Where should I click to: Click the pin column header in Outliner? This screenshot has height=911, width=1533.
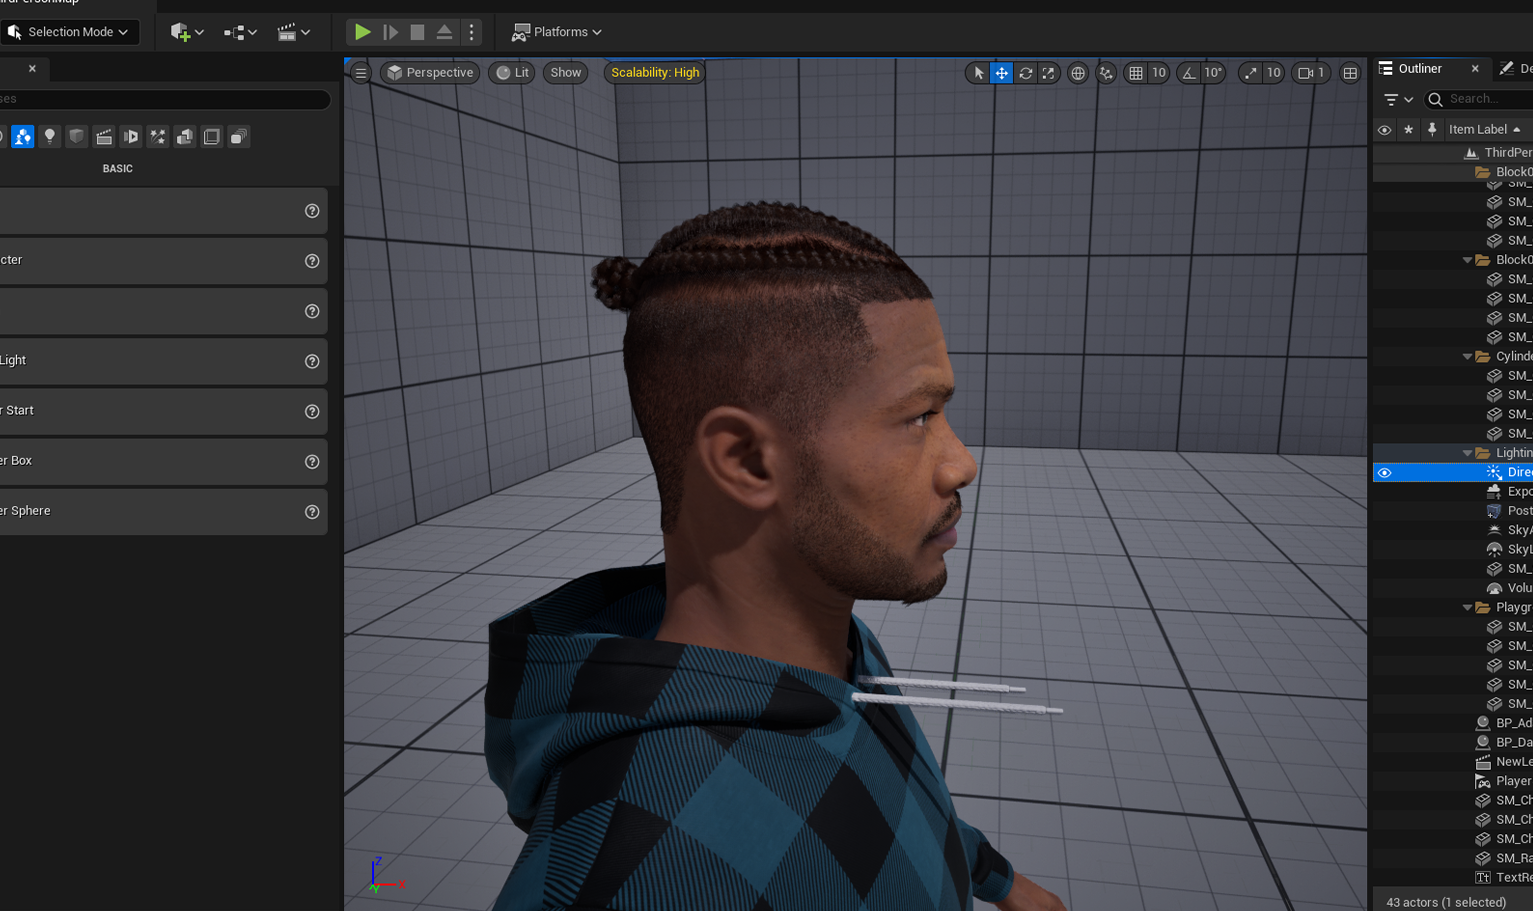point(1432,130)
